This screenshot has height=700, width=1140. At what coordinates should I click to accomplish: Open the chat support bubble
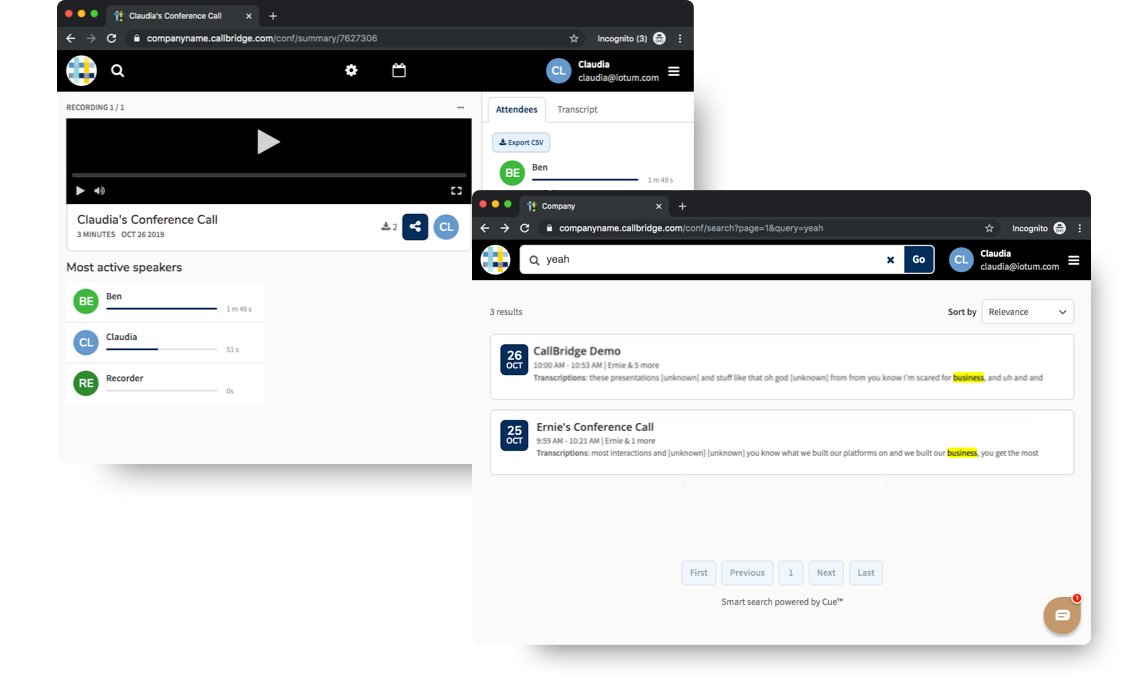1061,615
